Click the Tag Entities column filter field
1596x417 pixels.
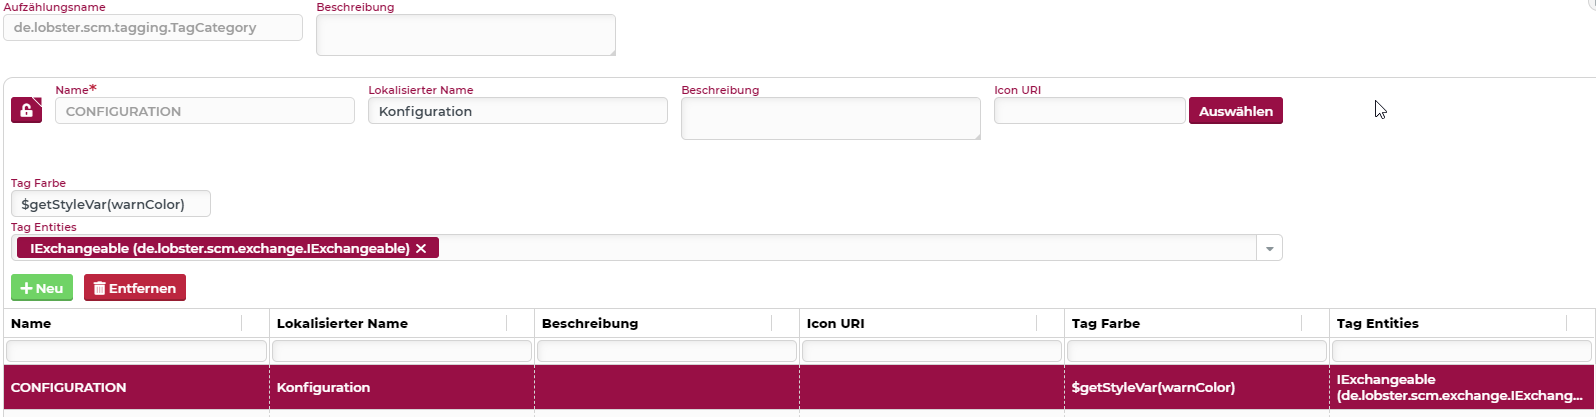pos(1461,351)
